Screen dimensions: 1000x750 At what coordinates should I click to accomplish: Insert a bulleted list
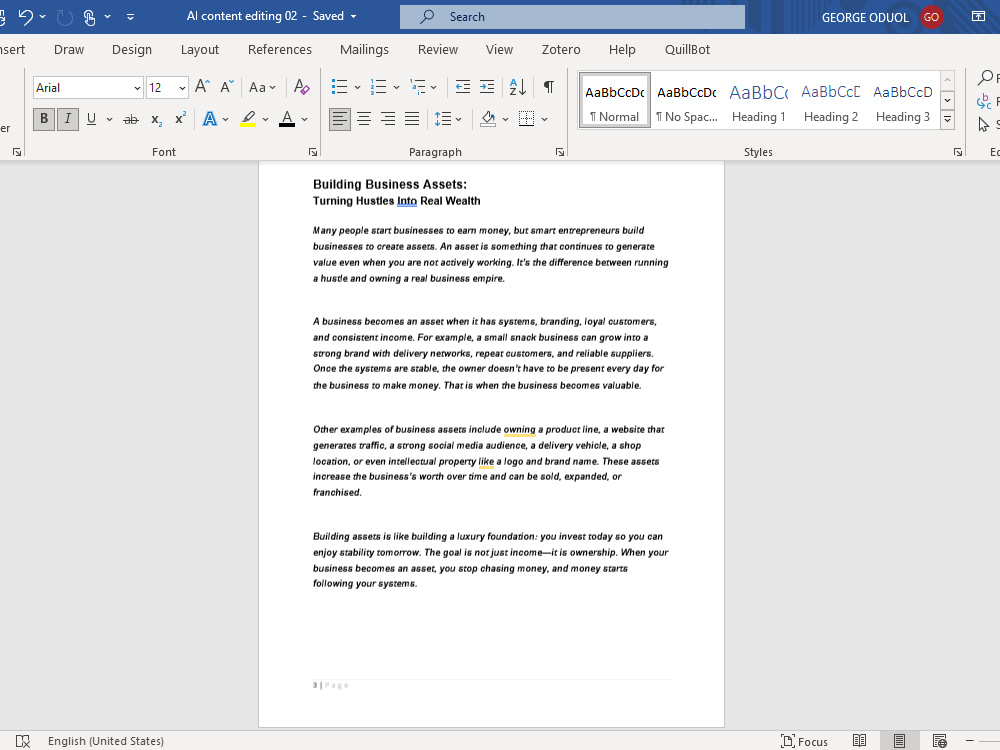339,87
